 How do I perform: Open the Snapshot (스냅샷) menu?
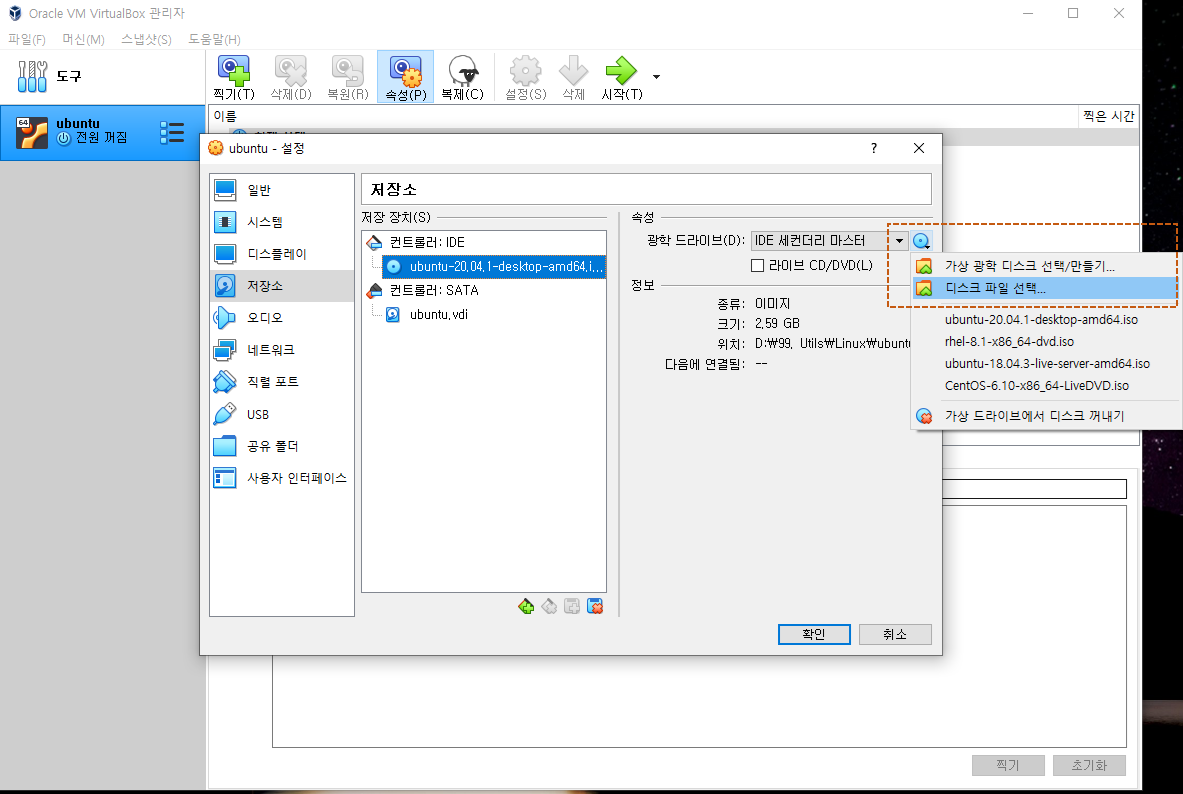coord(146,39)
